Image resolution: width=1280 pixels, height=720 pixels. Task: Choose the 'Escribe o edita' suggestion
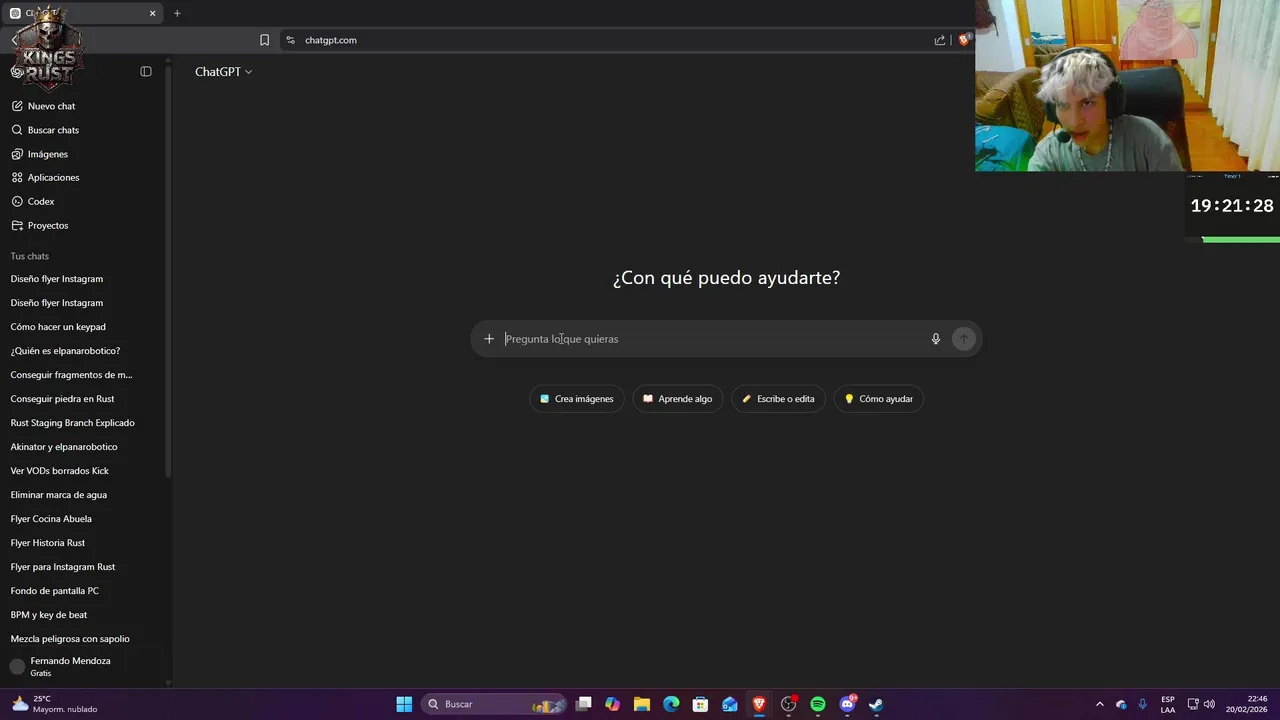(778, 399)
